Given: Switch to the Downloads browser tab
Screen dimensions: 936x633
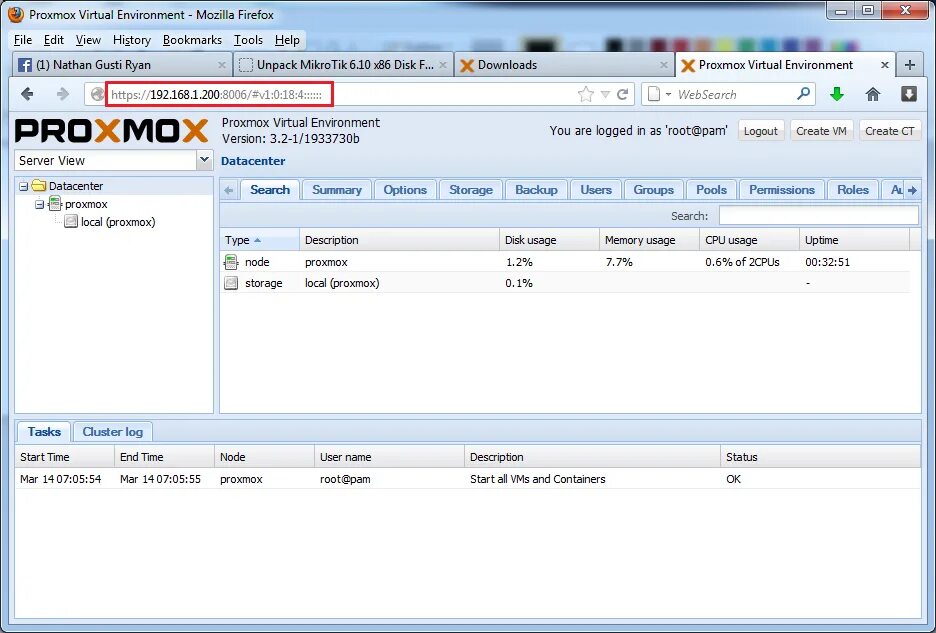Looking at the screenshot, I should click(564, 65).
